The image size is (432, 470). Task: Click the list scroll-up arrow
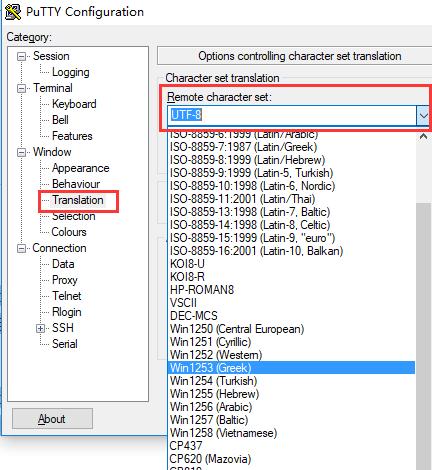tap(423, 136)
